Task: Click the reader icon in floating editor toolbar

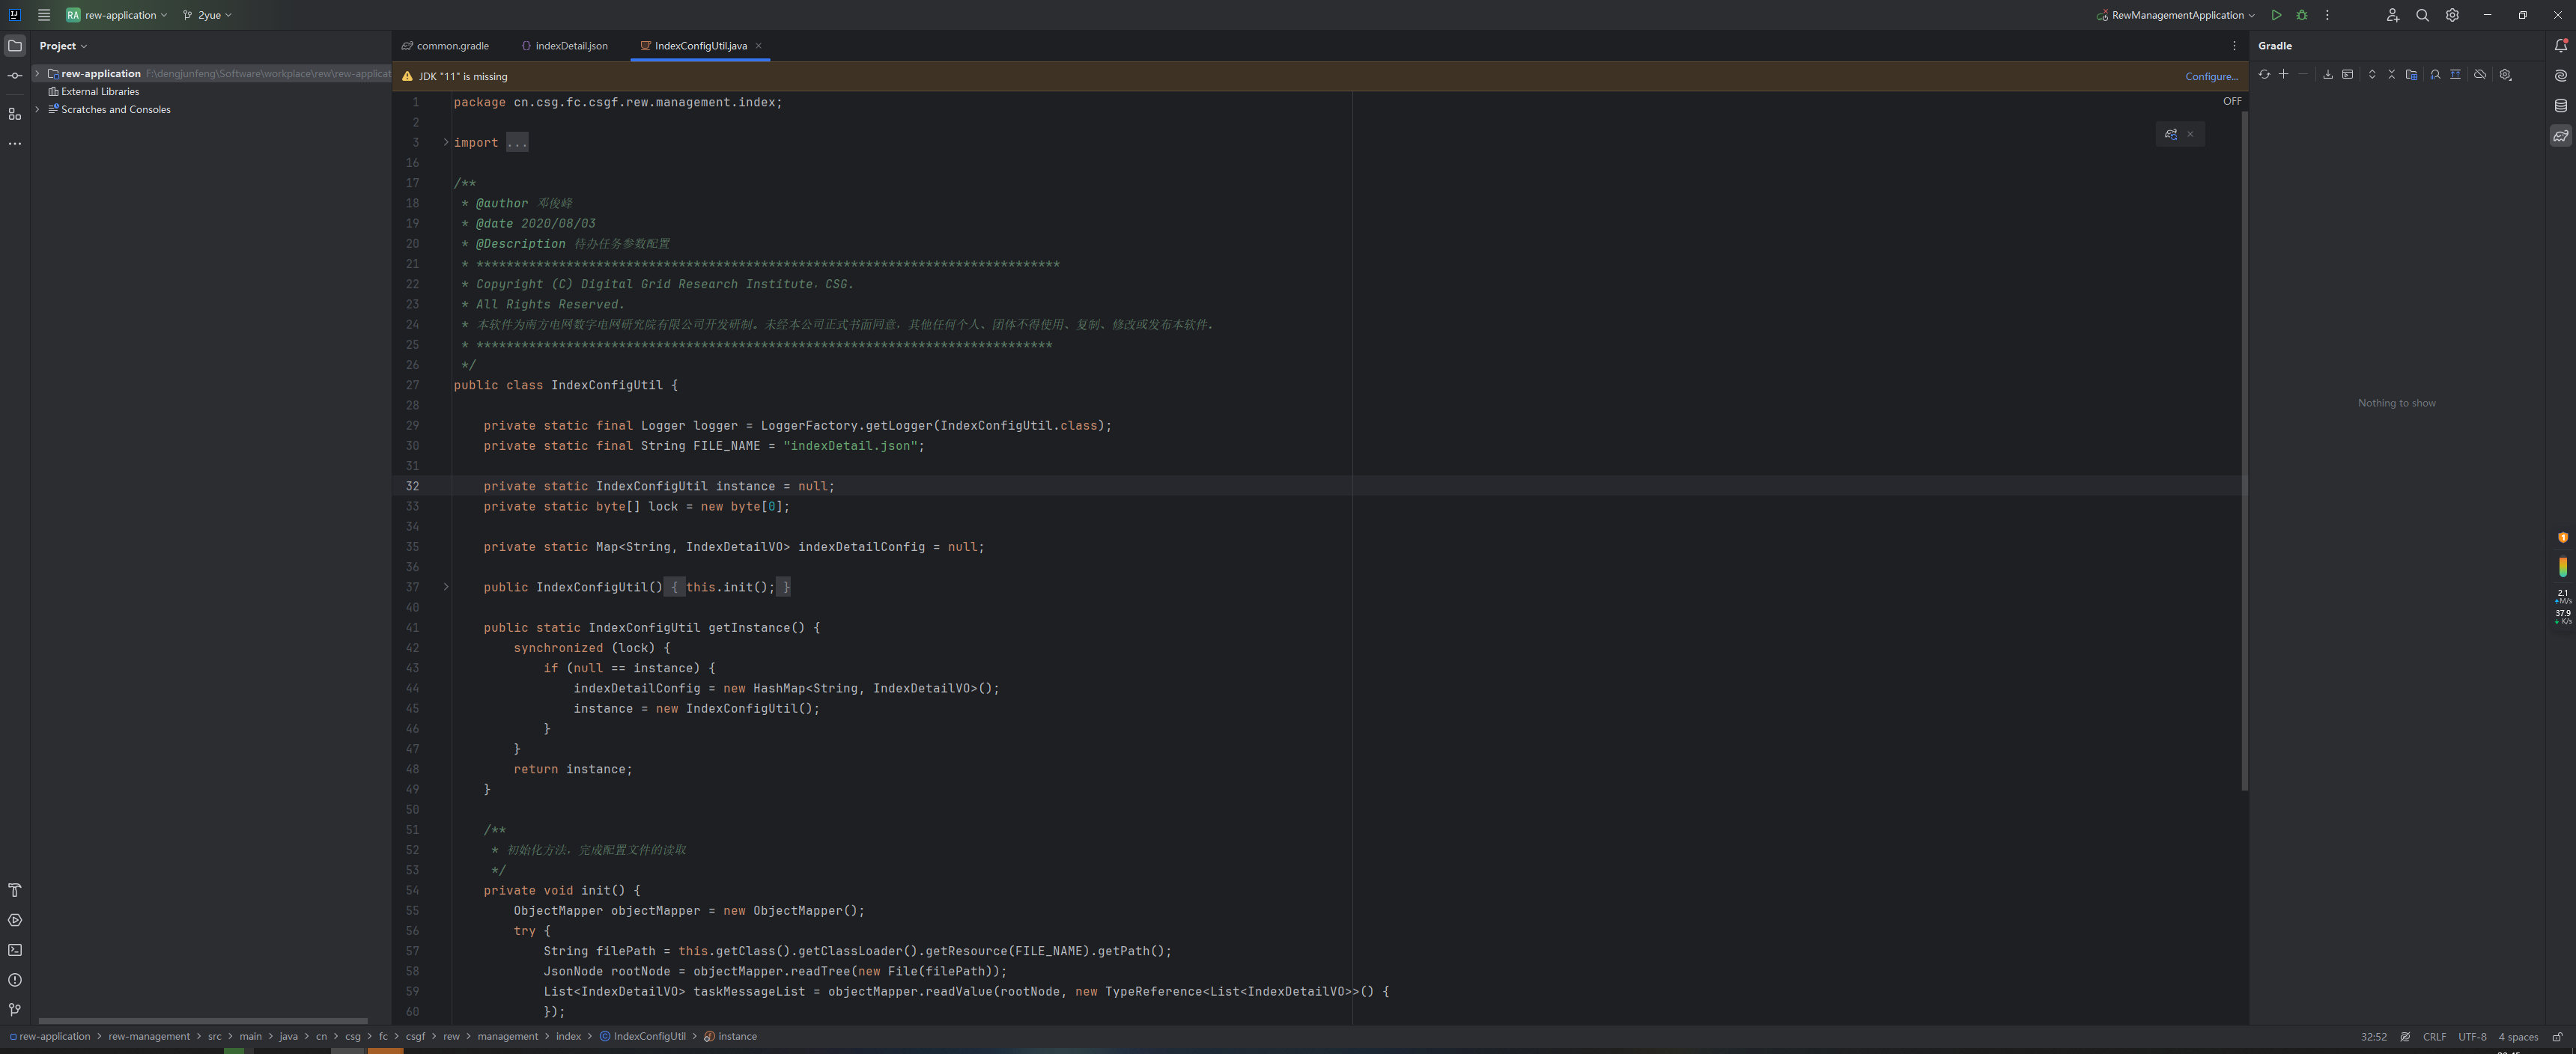Action: pyautogui.click(x=2171, y=134)
